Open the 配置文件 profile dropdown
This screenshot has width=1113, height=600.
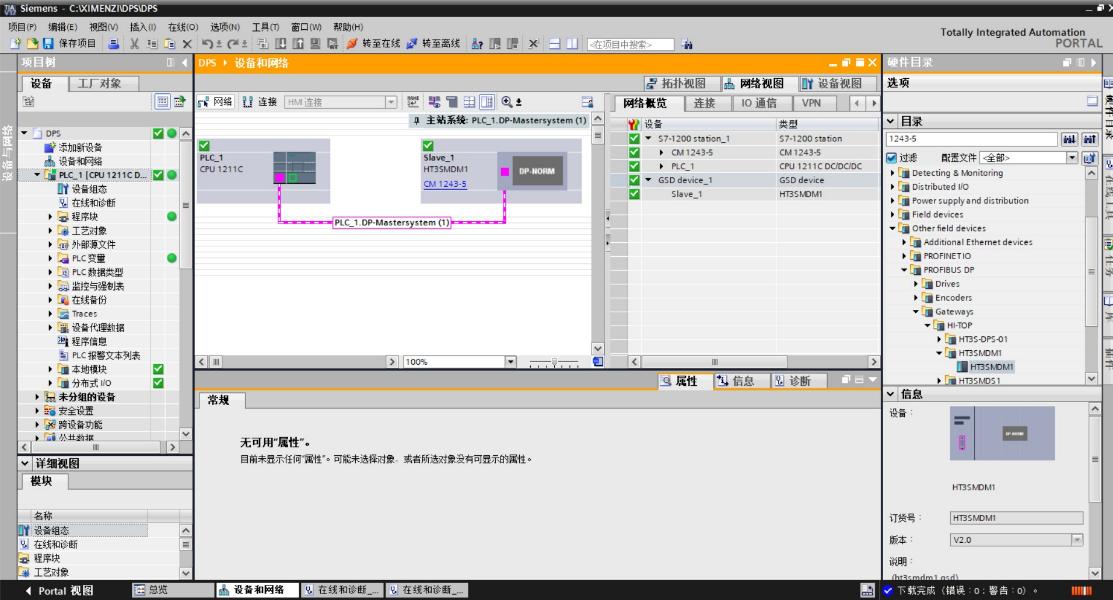1073,158
